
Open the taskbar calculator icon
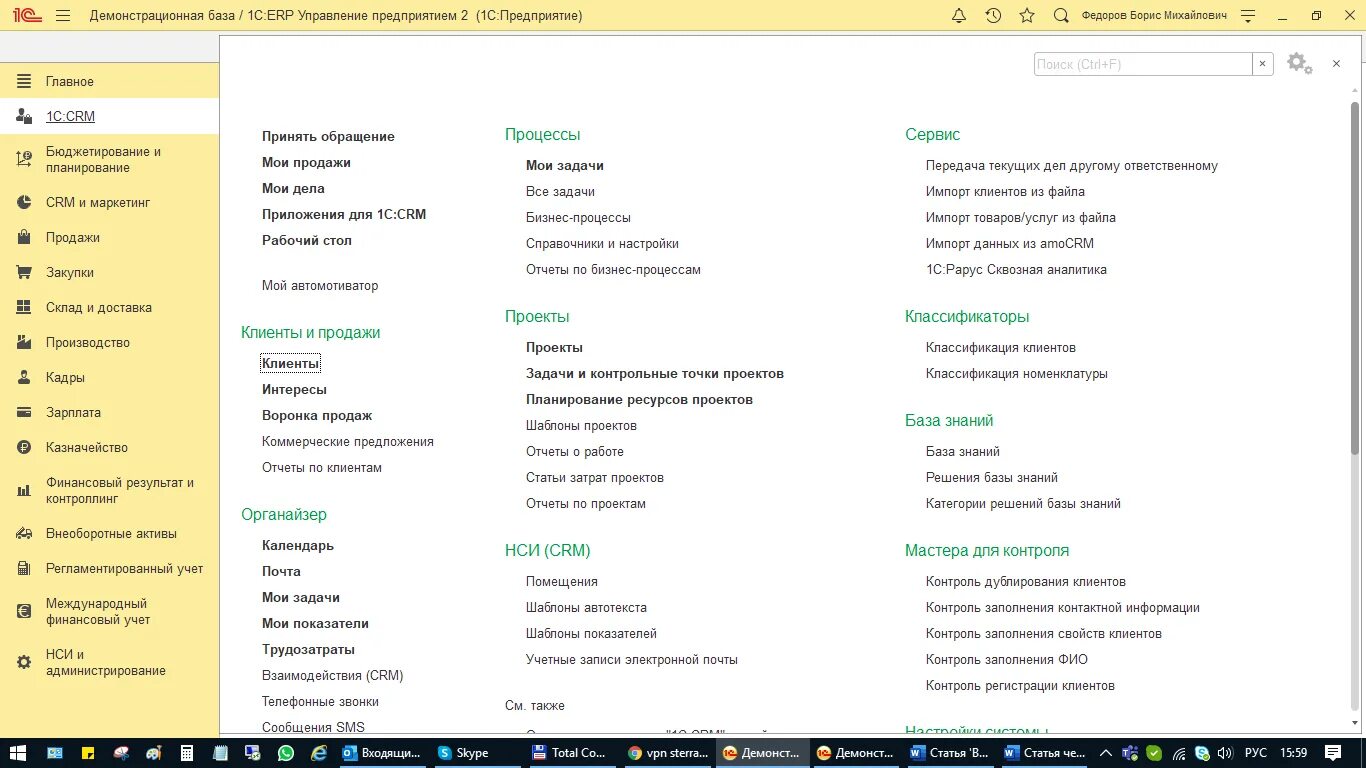coord(187,753)
